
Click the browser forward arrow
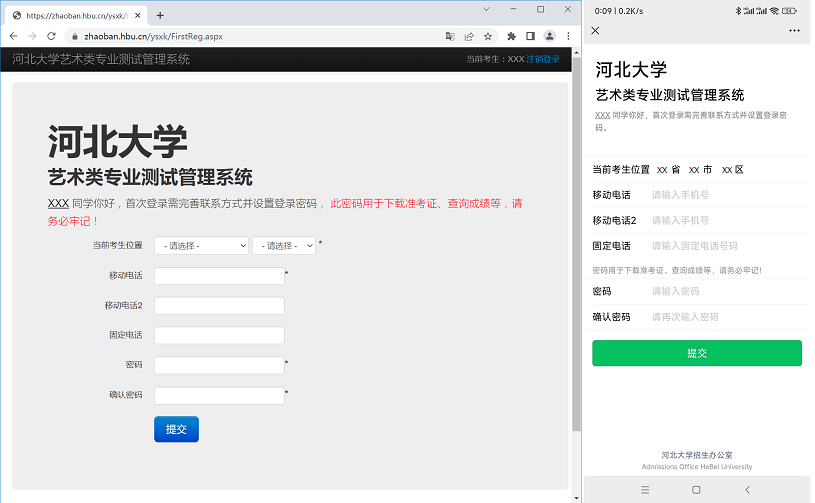[x=32, y=36]
